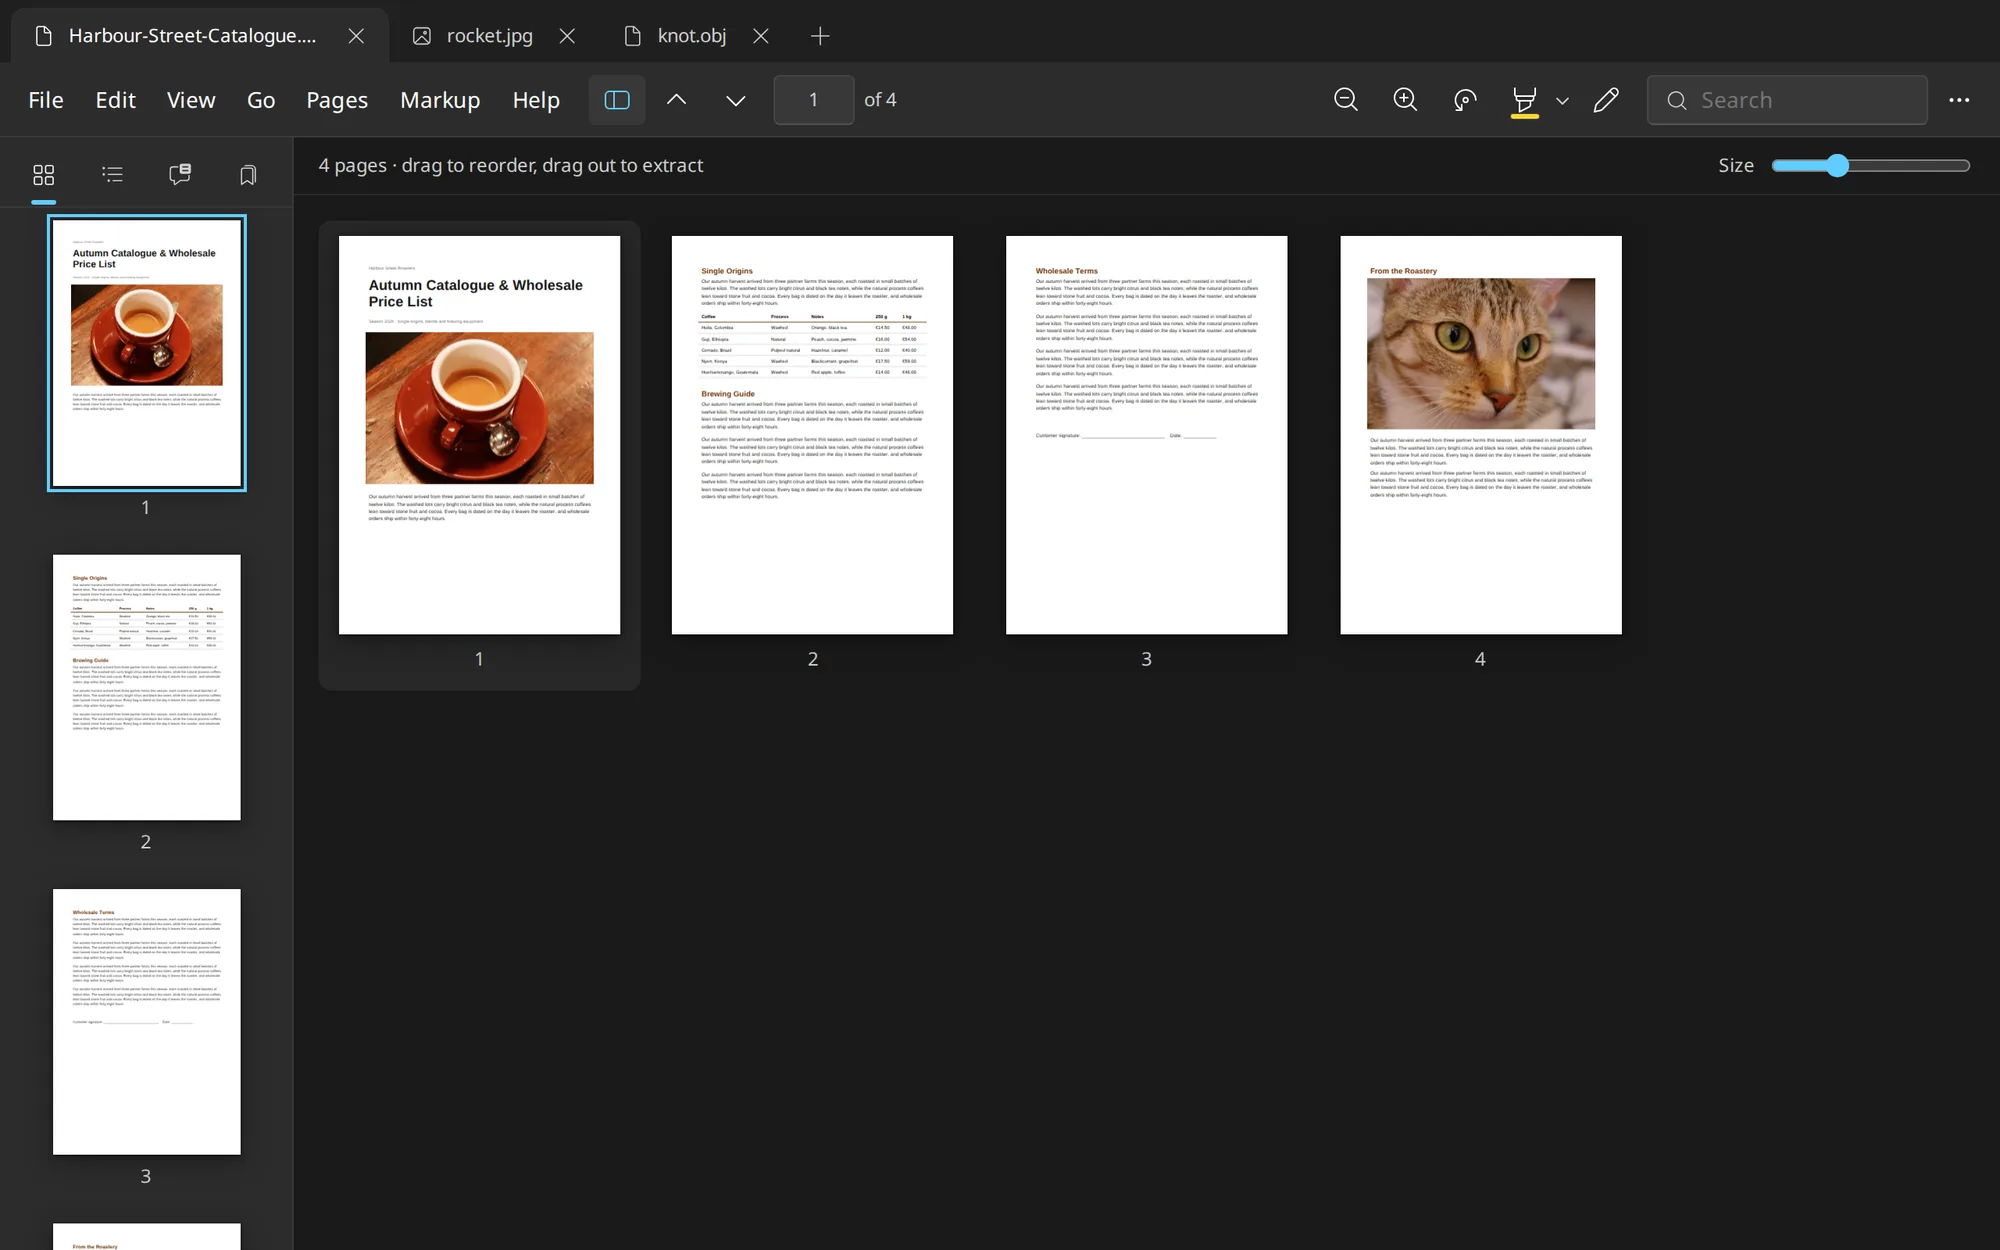Screen dimensions: 2000x1250
Task: Adjust the thumbnail Size slider
Action: (1870, 166)
